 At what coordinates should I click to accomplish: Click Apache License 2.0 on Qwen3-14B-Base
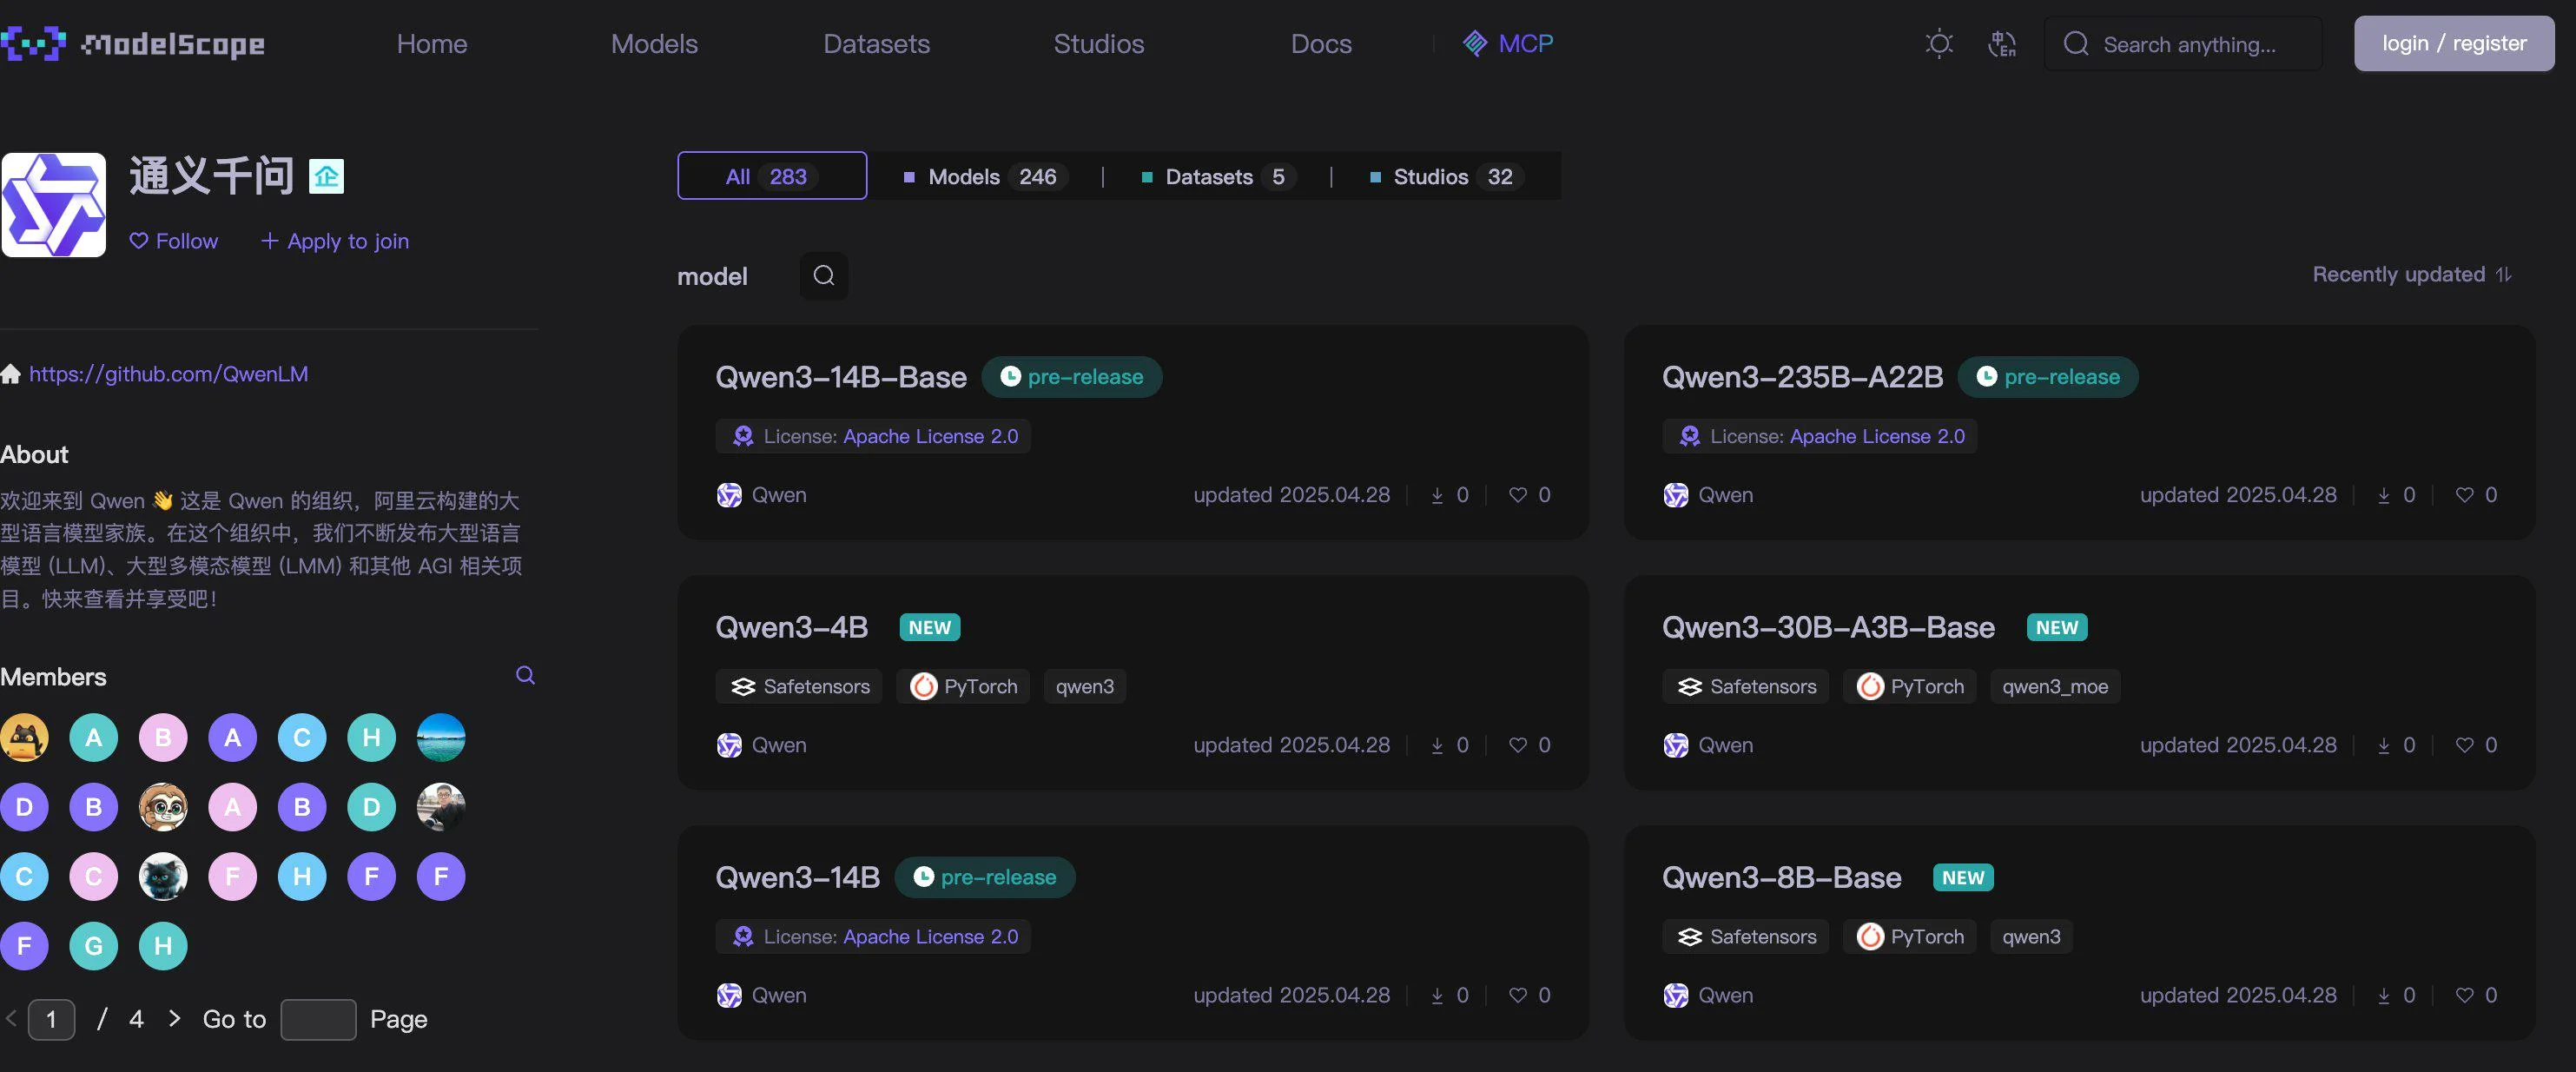(x=930, y=436)
